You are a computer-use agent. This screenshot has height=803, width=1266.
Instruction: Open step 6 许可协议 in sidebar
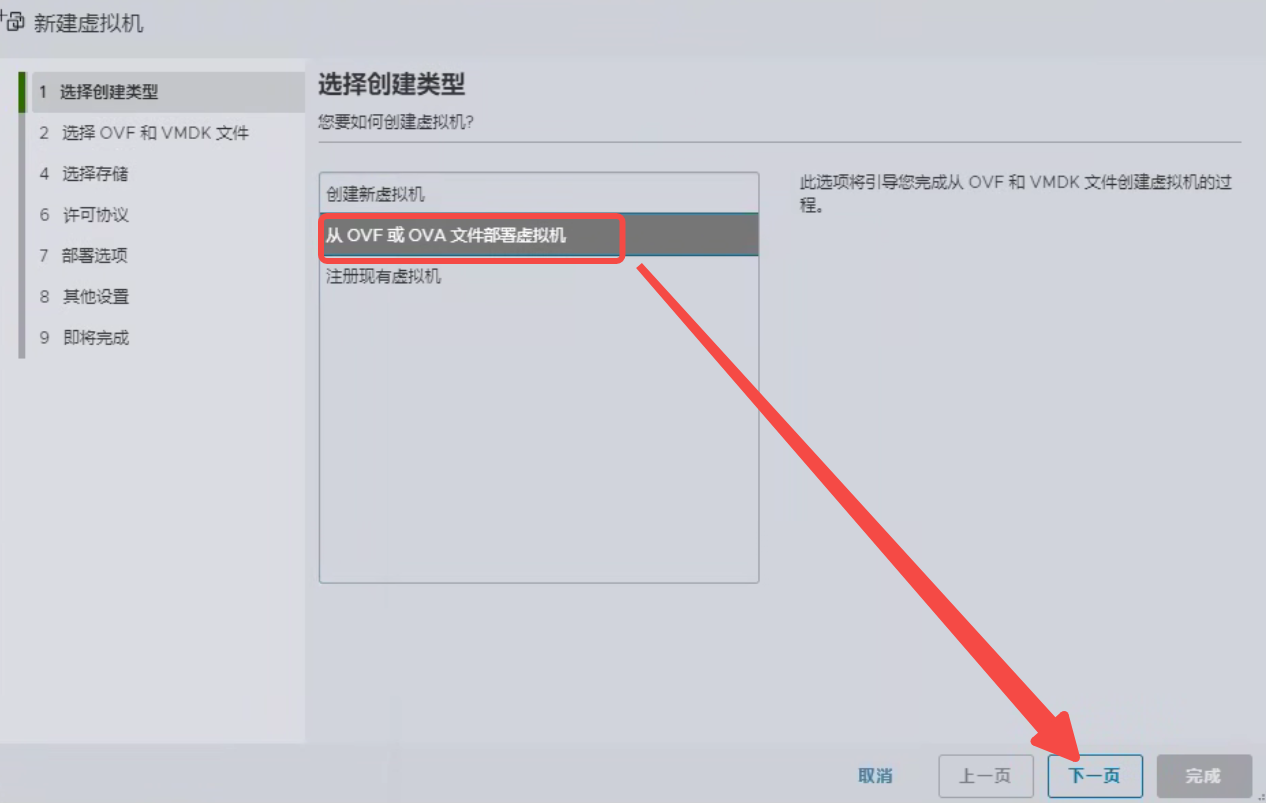(x=95, y=215)
